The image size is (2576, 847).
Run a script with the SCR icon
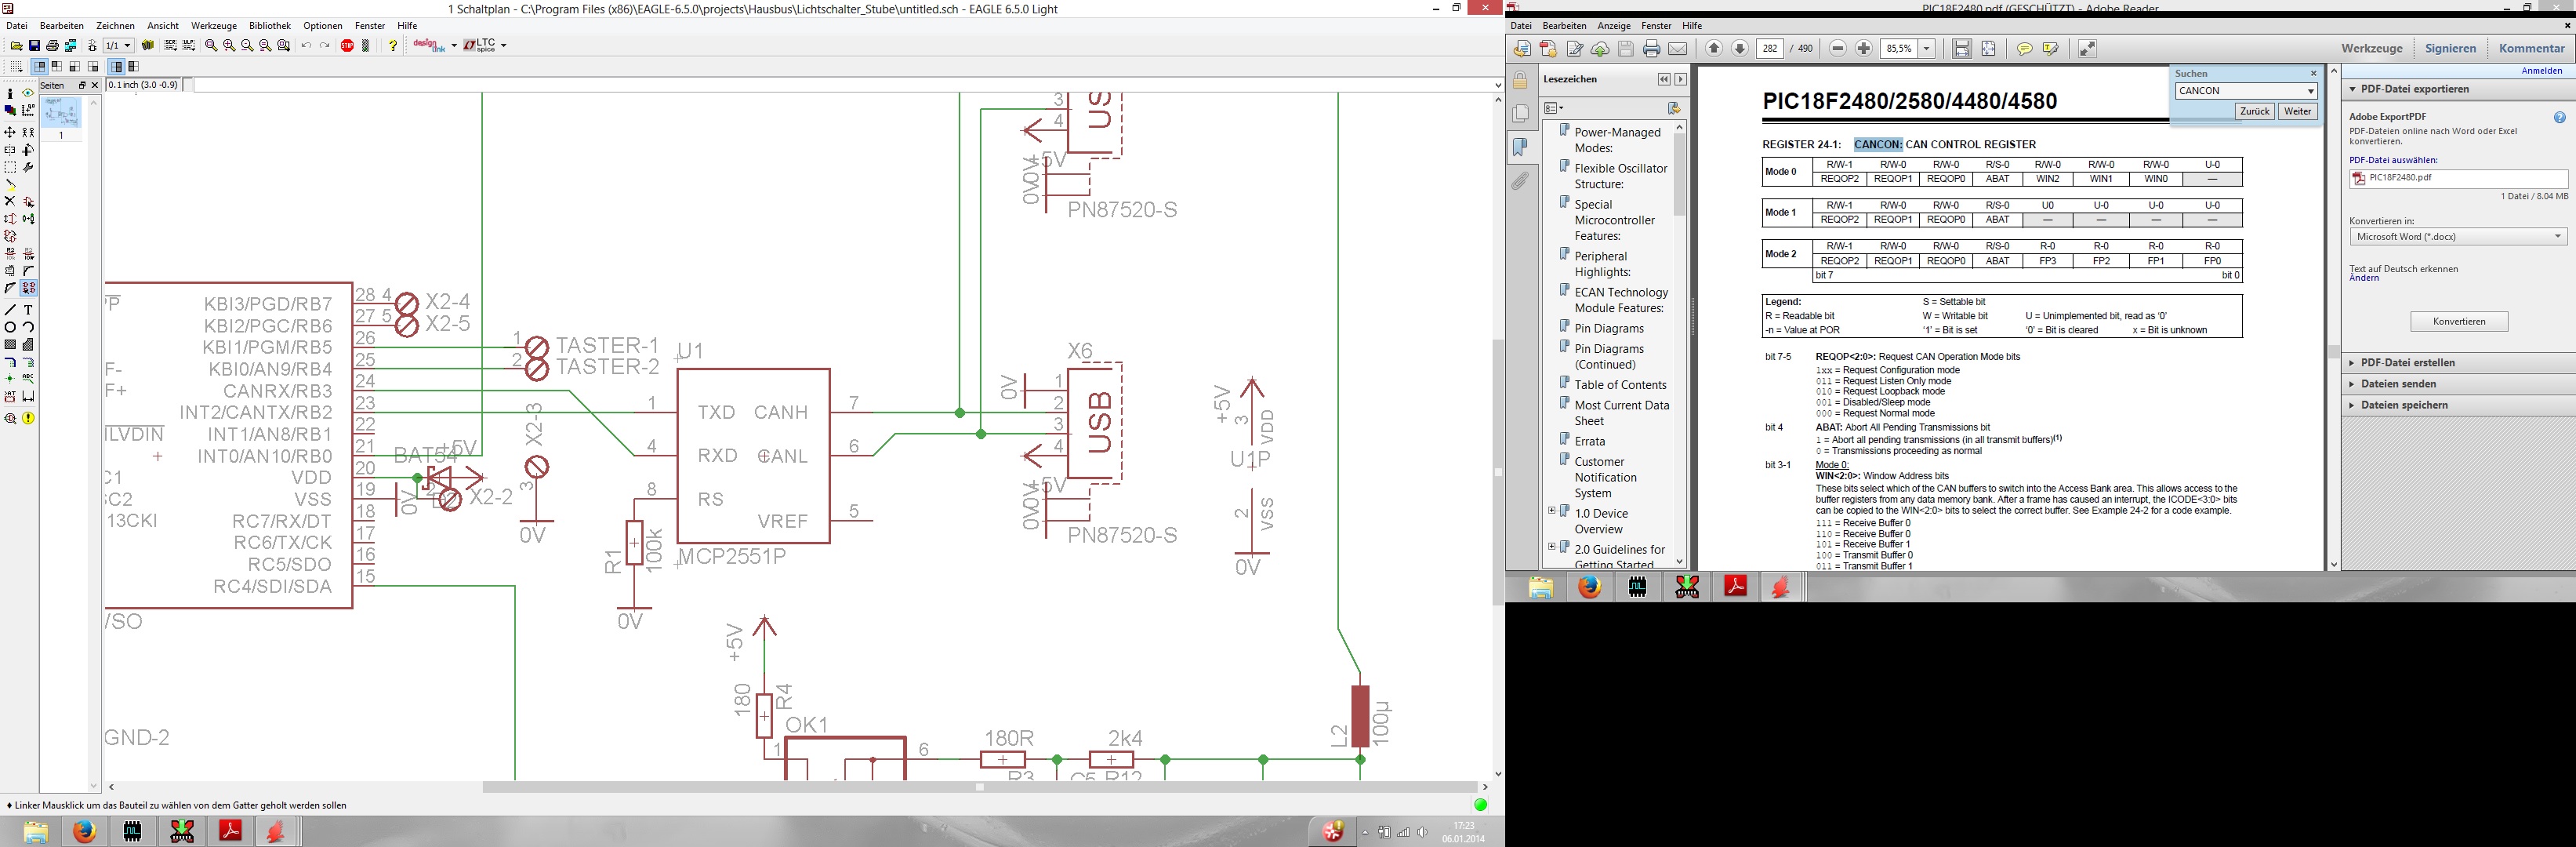click(x=170, y=45)
